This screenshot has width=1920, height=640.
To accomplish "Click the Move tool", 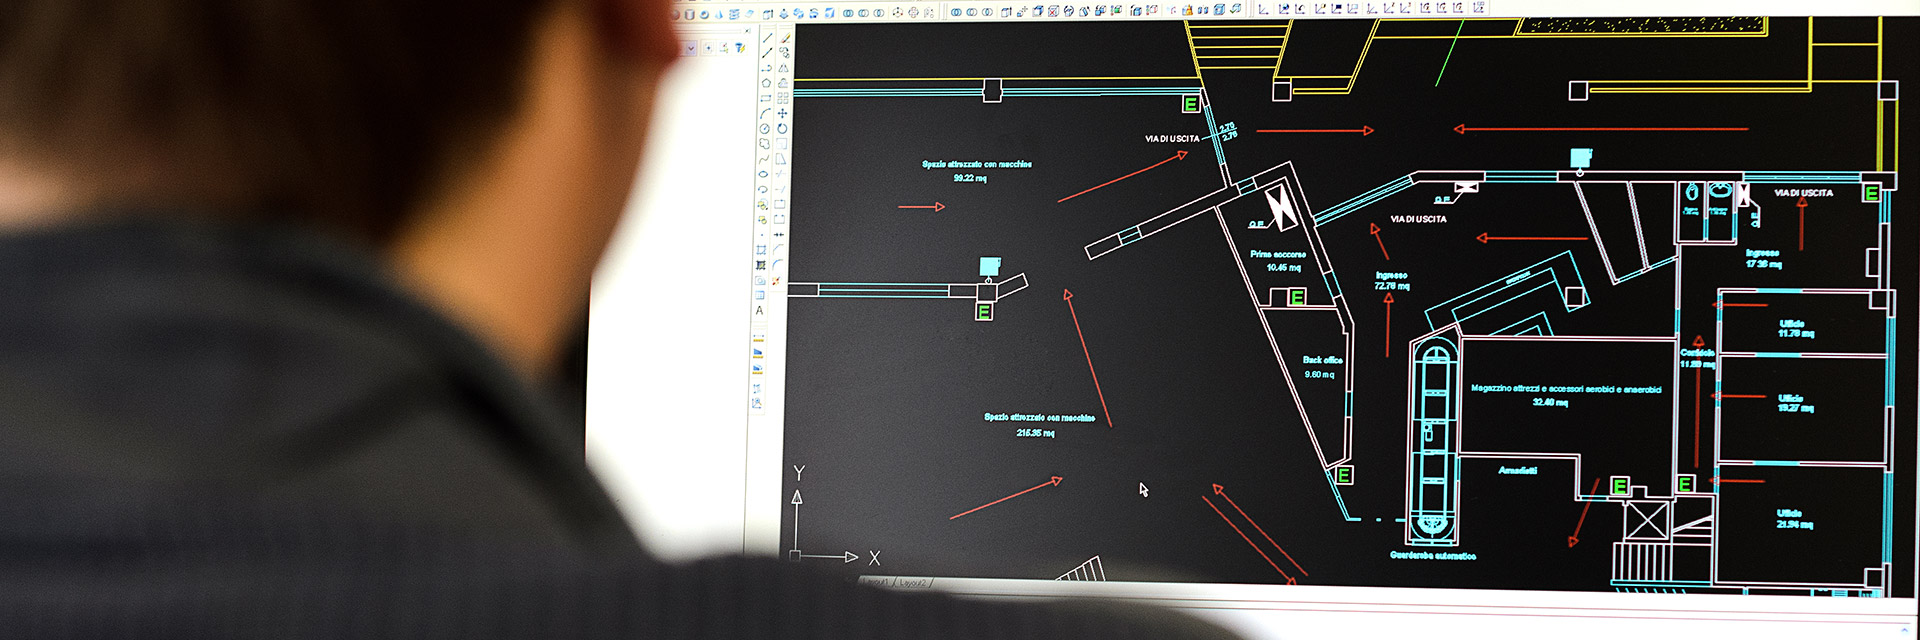I will pyautogui.click(x=782, y=112).
